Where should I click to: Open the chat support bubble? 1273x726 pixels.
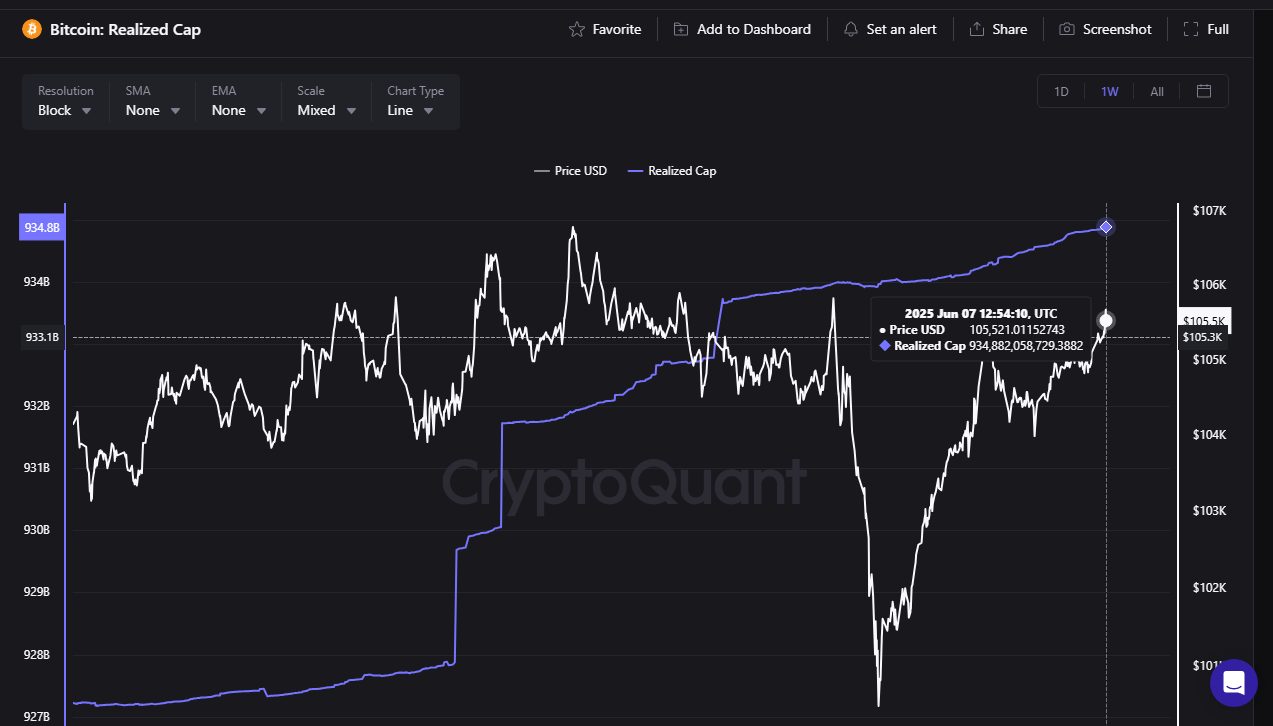[x=1233, y=683]
